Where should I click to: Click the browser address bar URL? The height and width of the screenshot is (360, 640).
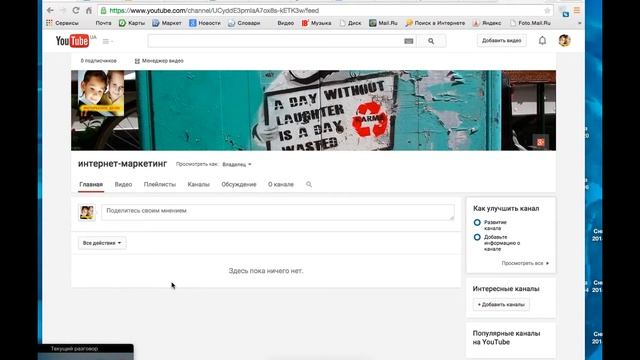[214, 11]
